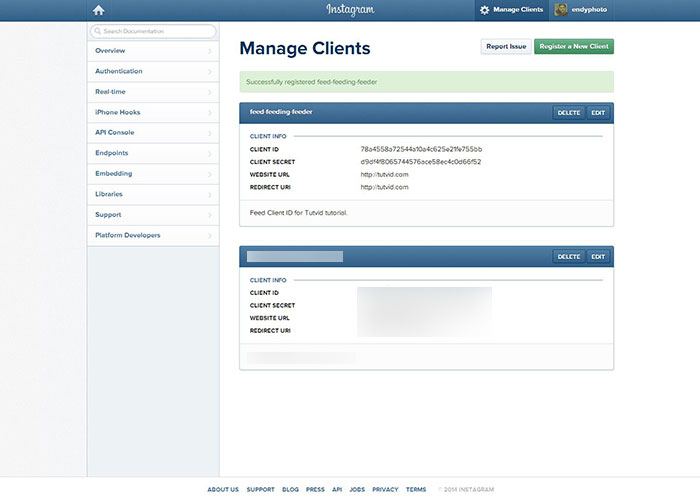Open the Libraries section
Image resolution: width=700 pixels, height=500 pixels.
pyautogui.click(x=153, y=194)
